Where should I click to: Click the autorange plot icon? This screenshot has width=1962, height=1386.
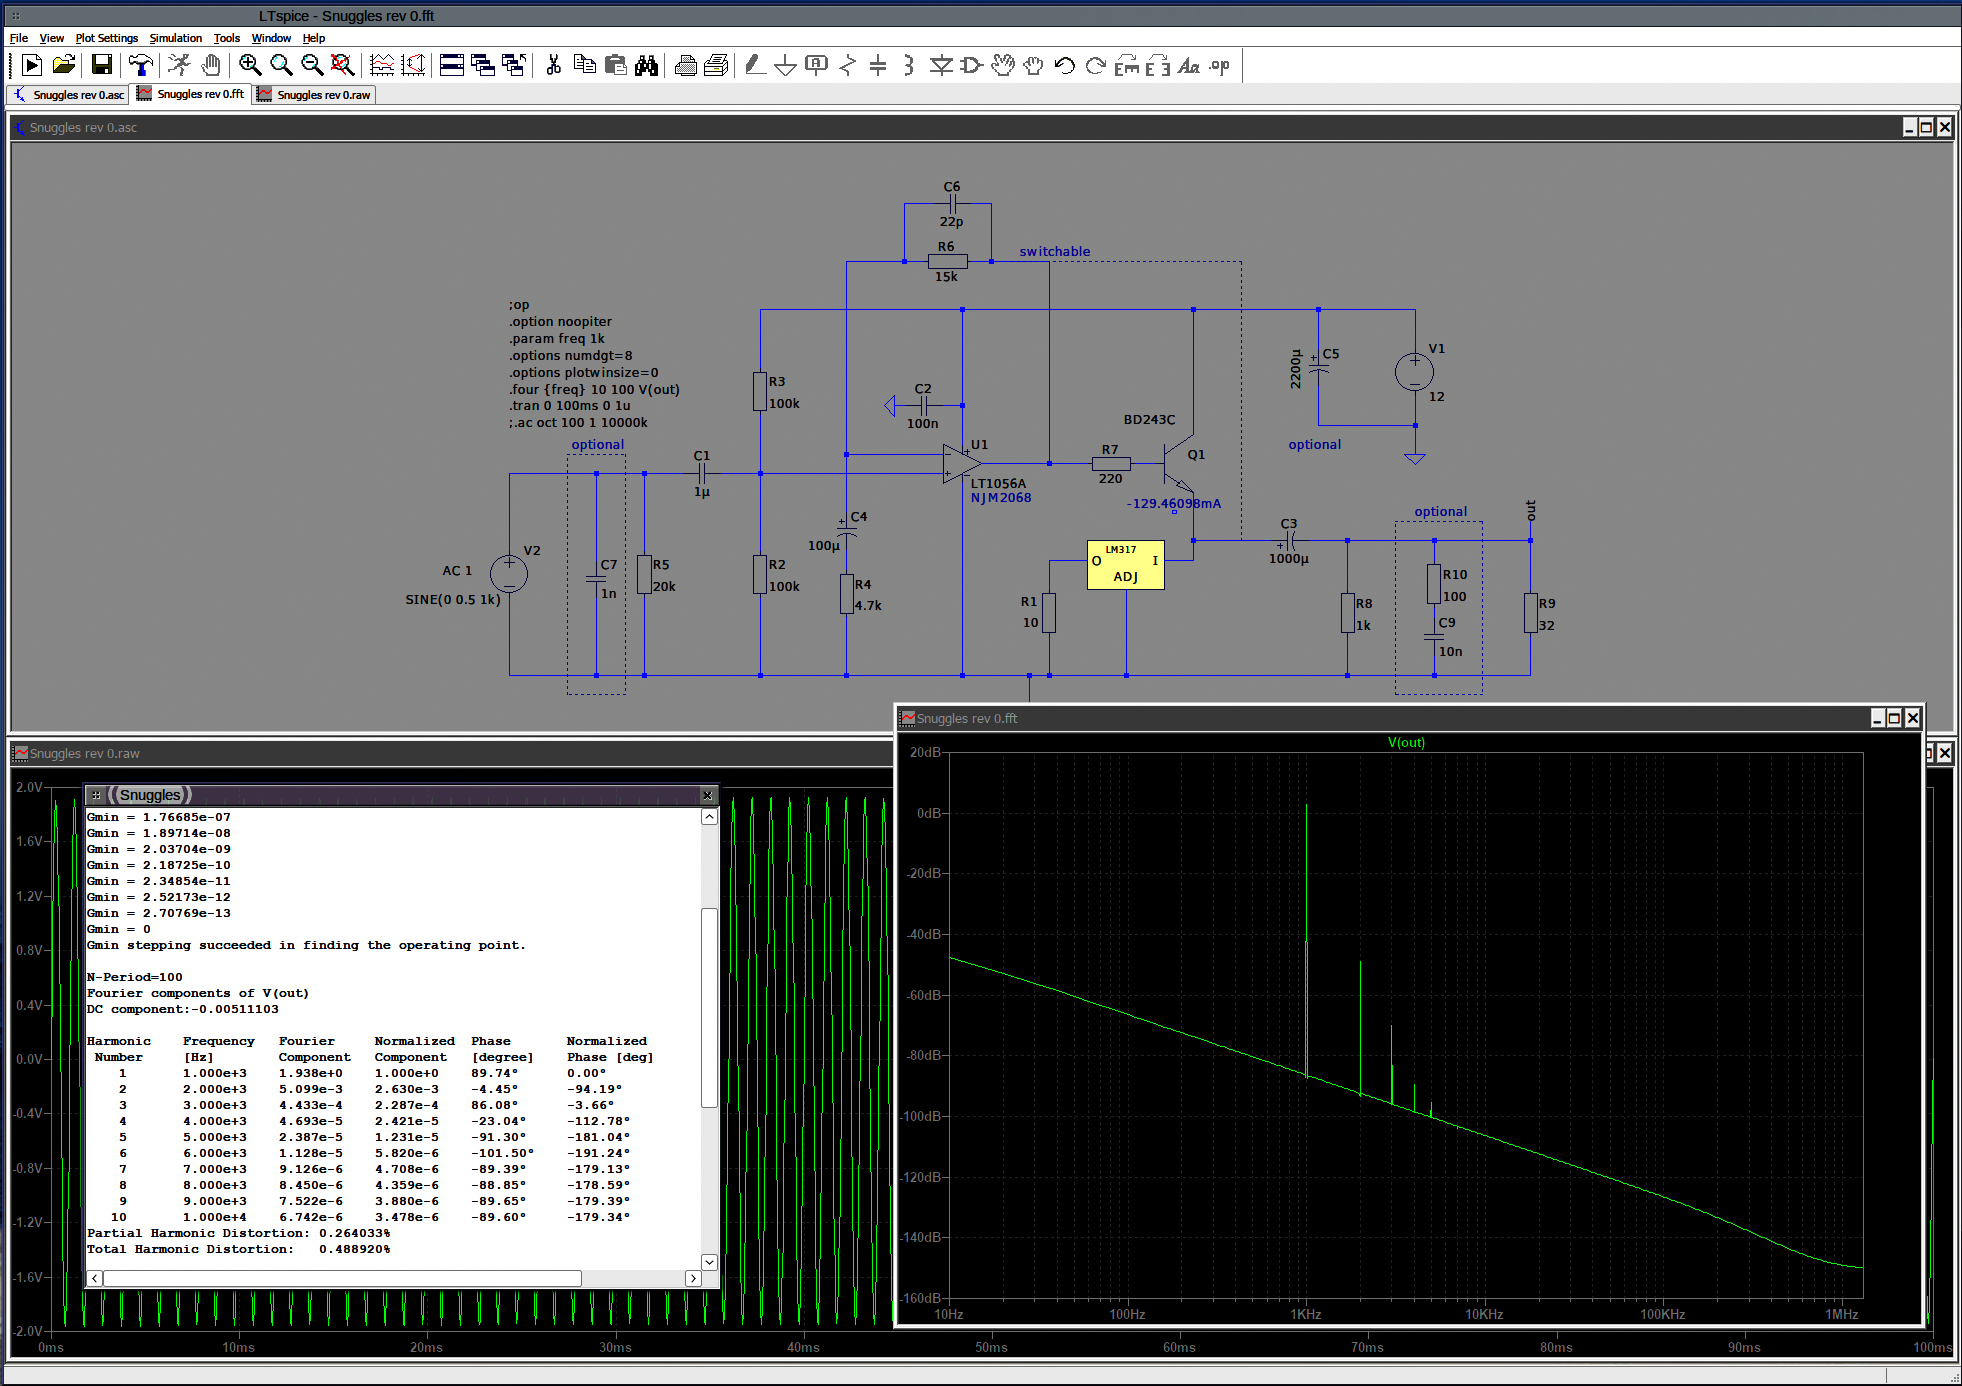[x=381, y=66]
